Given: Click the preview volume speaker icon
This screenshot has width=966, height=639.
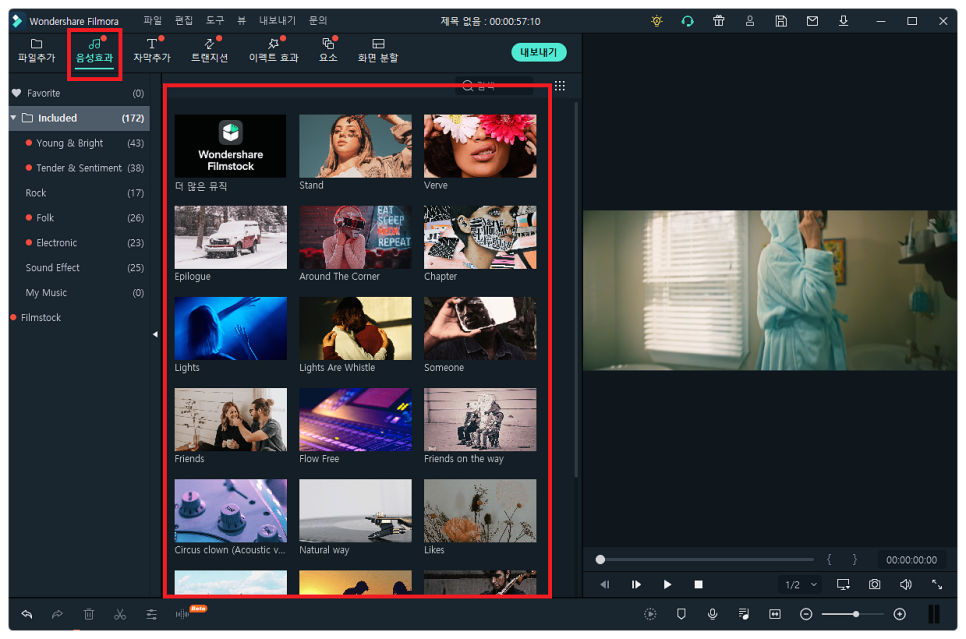Looking at the screenshot, I should click(x=905, y=584).
